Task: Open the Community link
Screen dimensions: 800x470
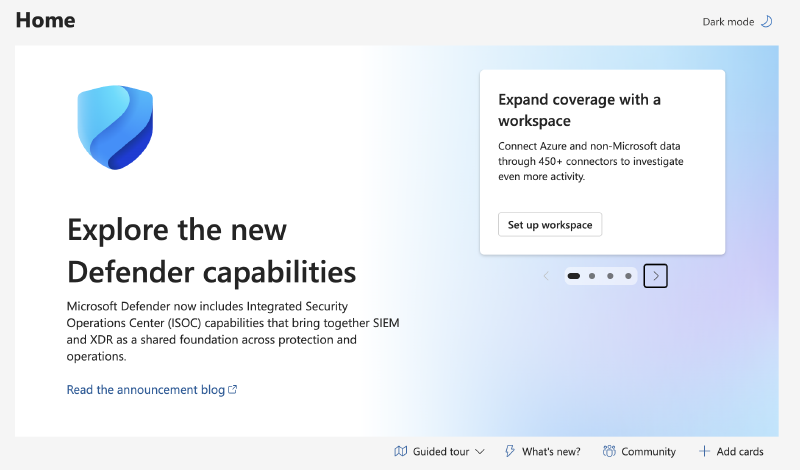Action: (x=648, y=452)
